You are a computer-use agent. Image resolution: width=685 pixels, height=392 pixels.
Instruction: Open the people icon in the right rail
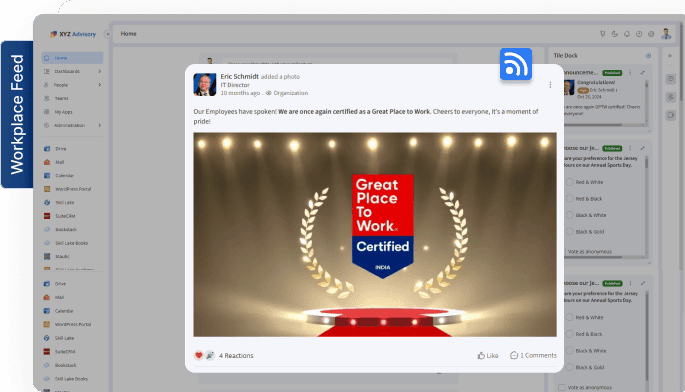click(671, 97)
